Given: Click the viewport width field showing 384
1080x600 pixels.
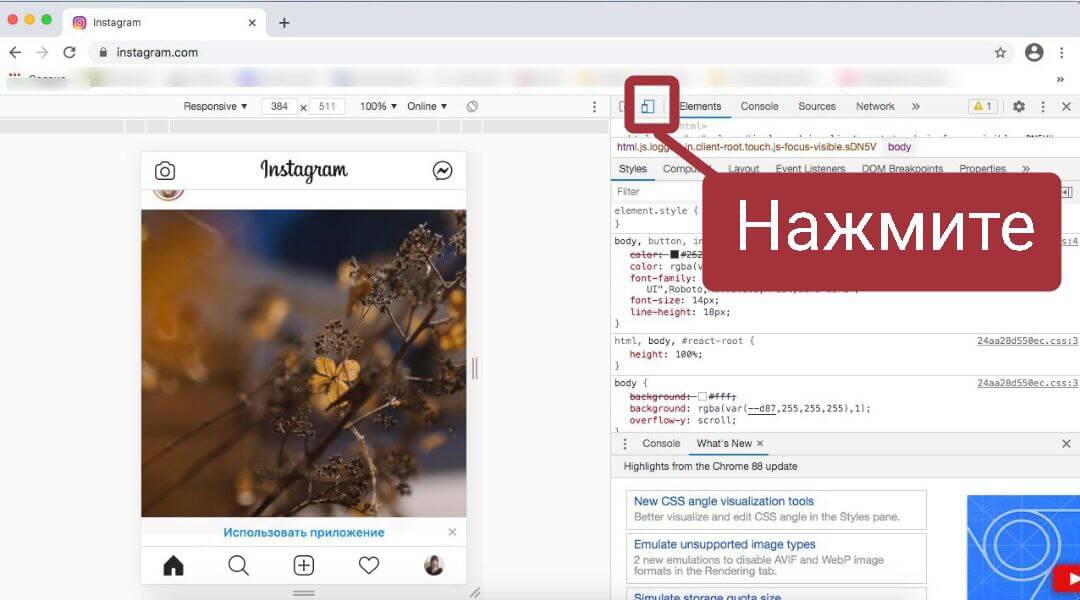Looking at the screenshot, I should click(280, 106).
